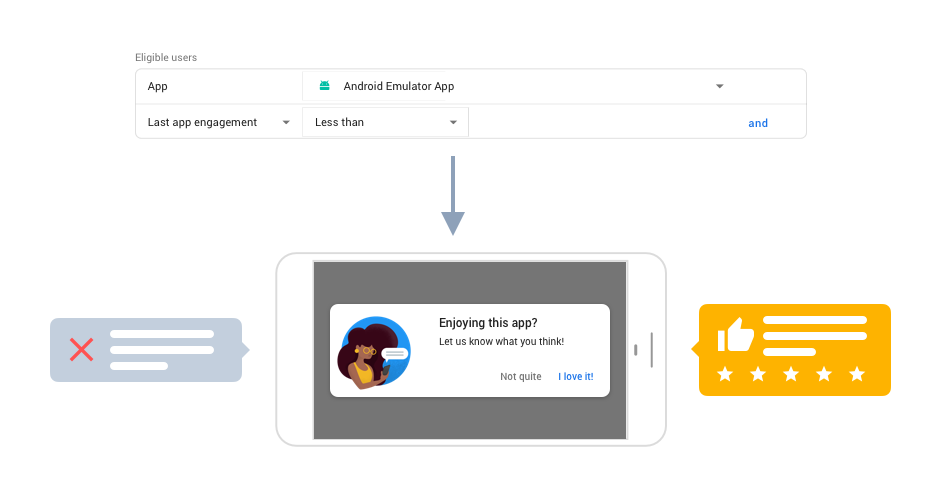Click the downward arrow graphic
The height and width of the screenshot is (498, 941).
pyautogui.click(x=453, y=196)
